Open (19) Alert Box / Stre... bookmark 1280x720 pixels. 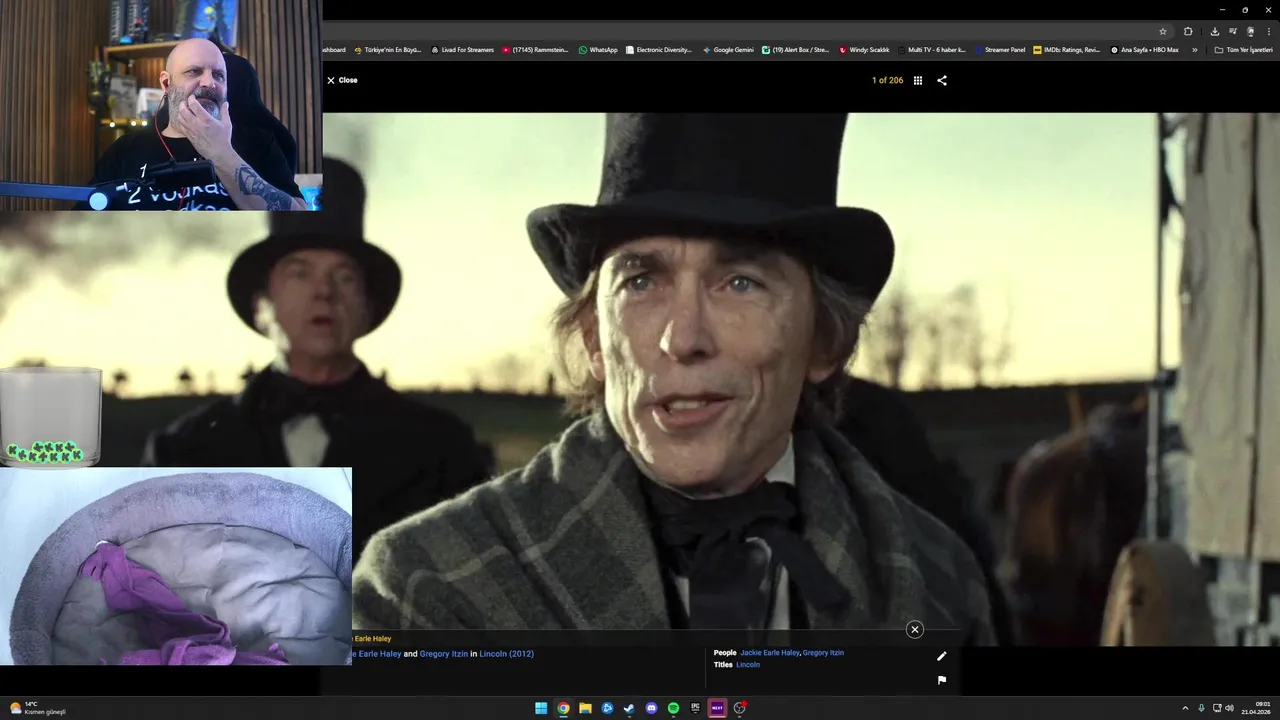[x=796, y=49]
